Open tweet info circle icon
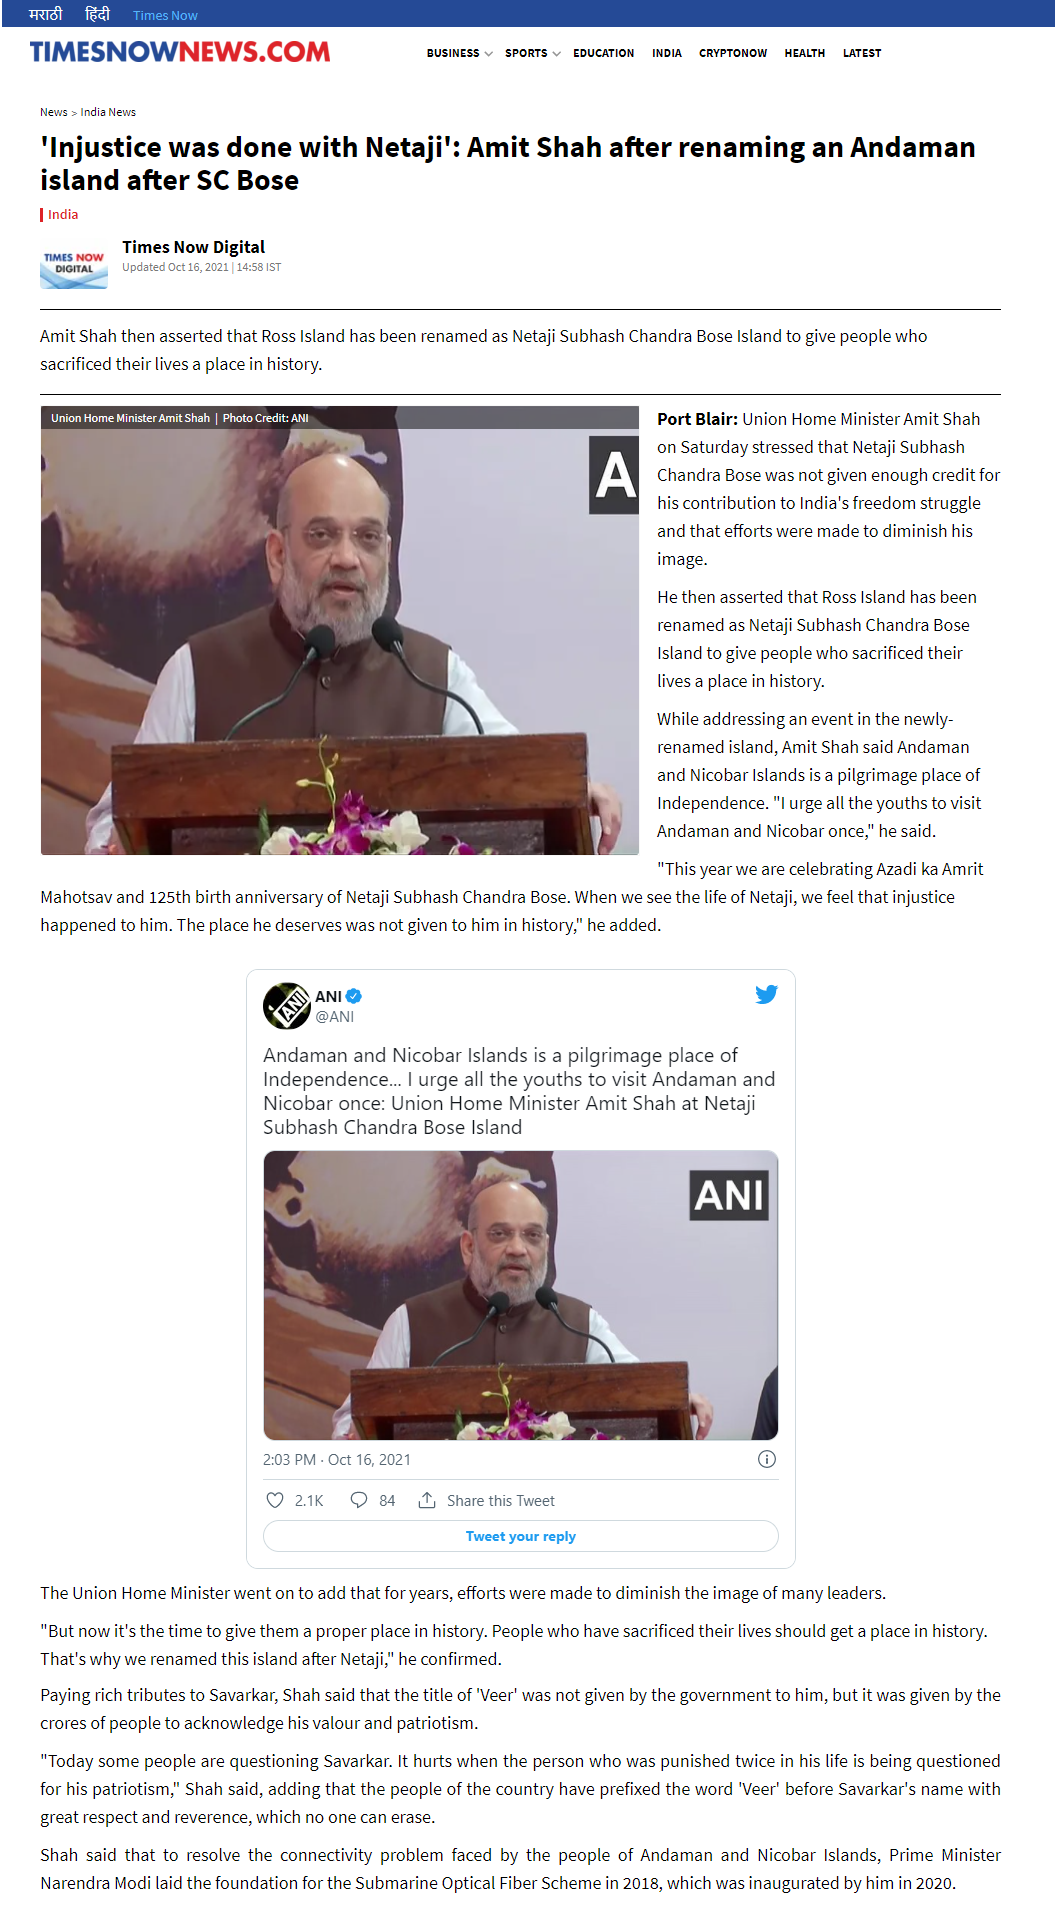This screenshot has width=1055, height=1928. 767,1459
